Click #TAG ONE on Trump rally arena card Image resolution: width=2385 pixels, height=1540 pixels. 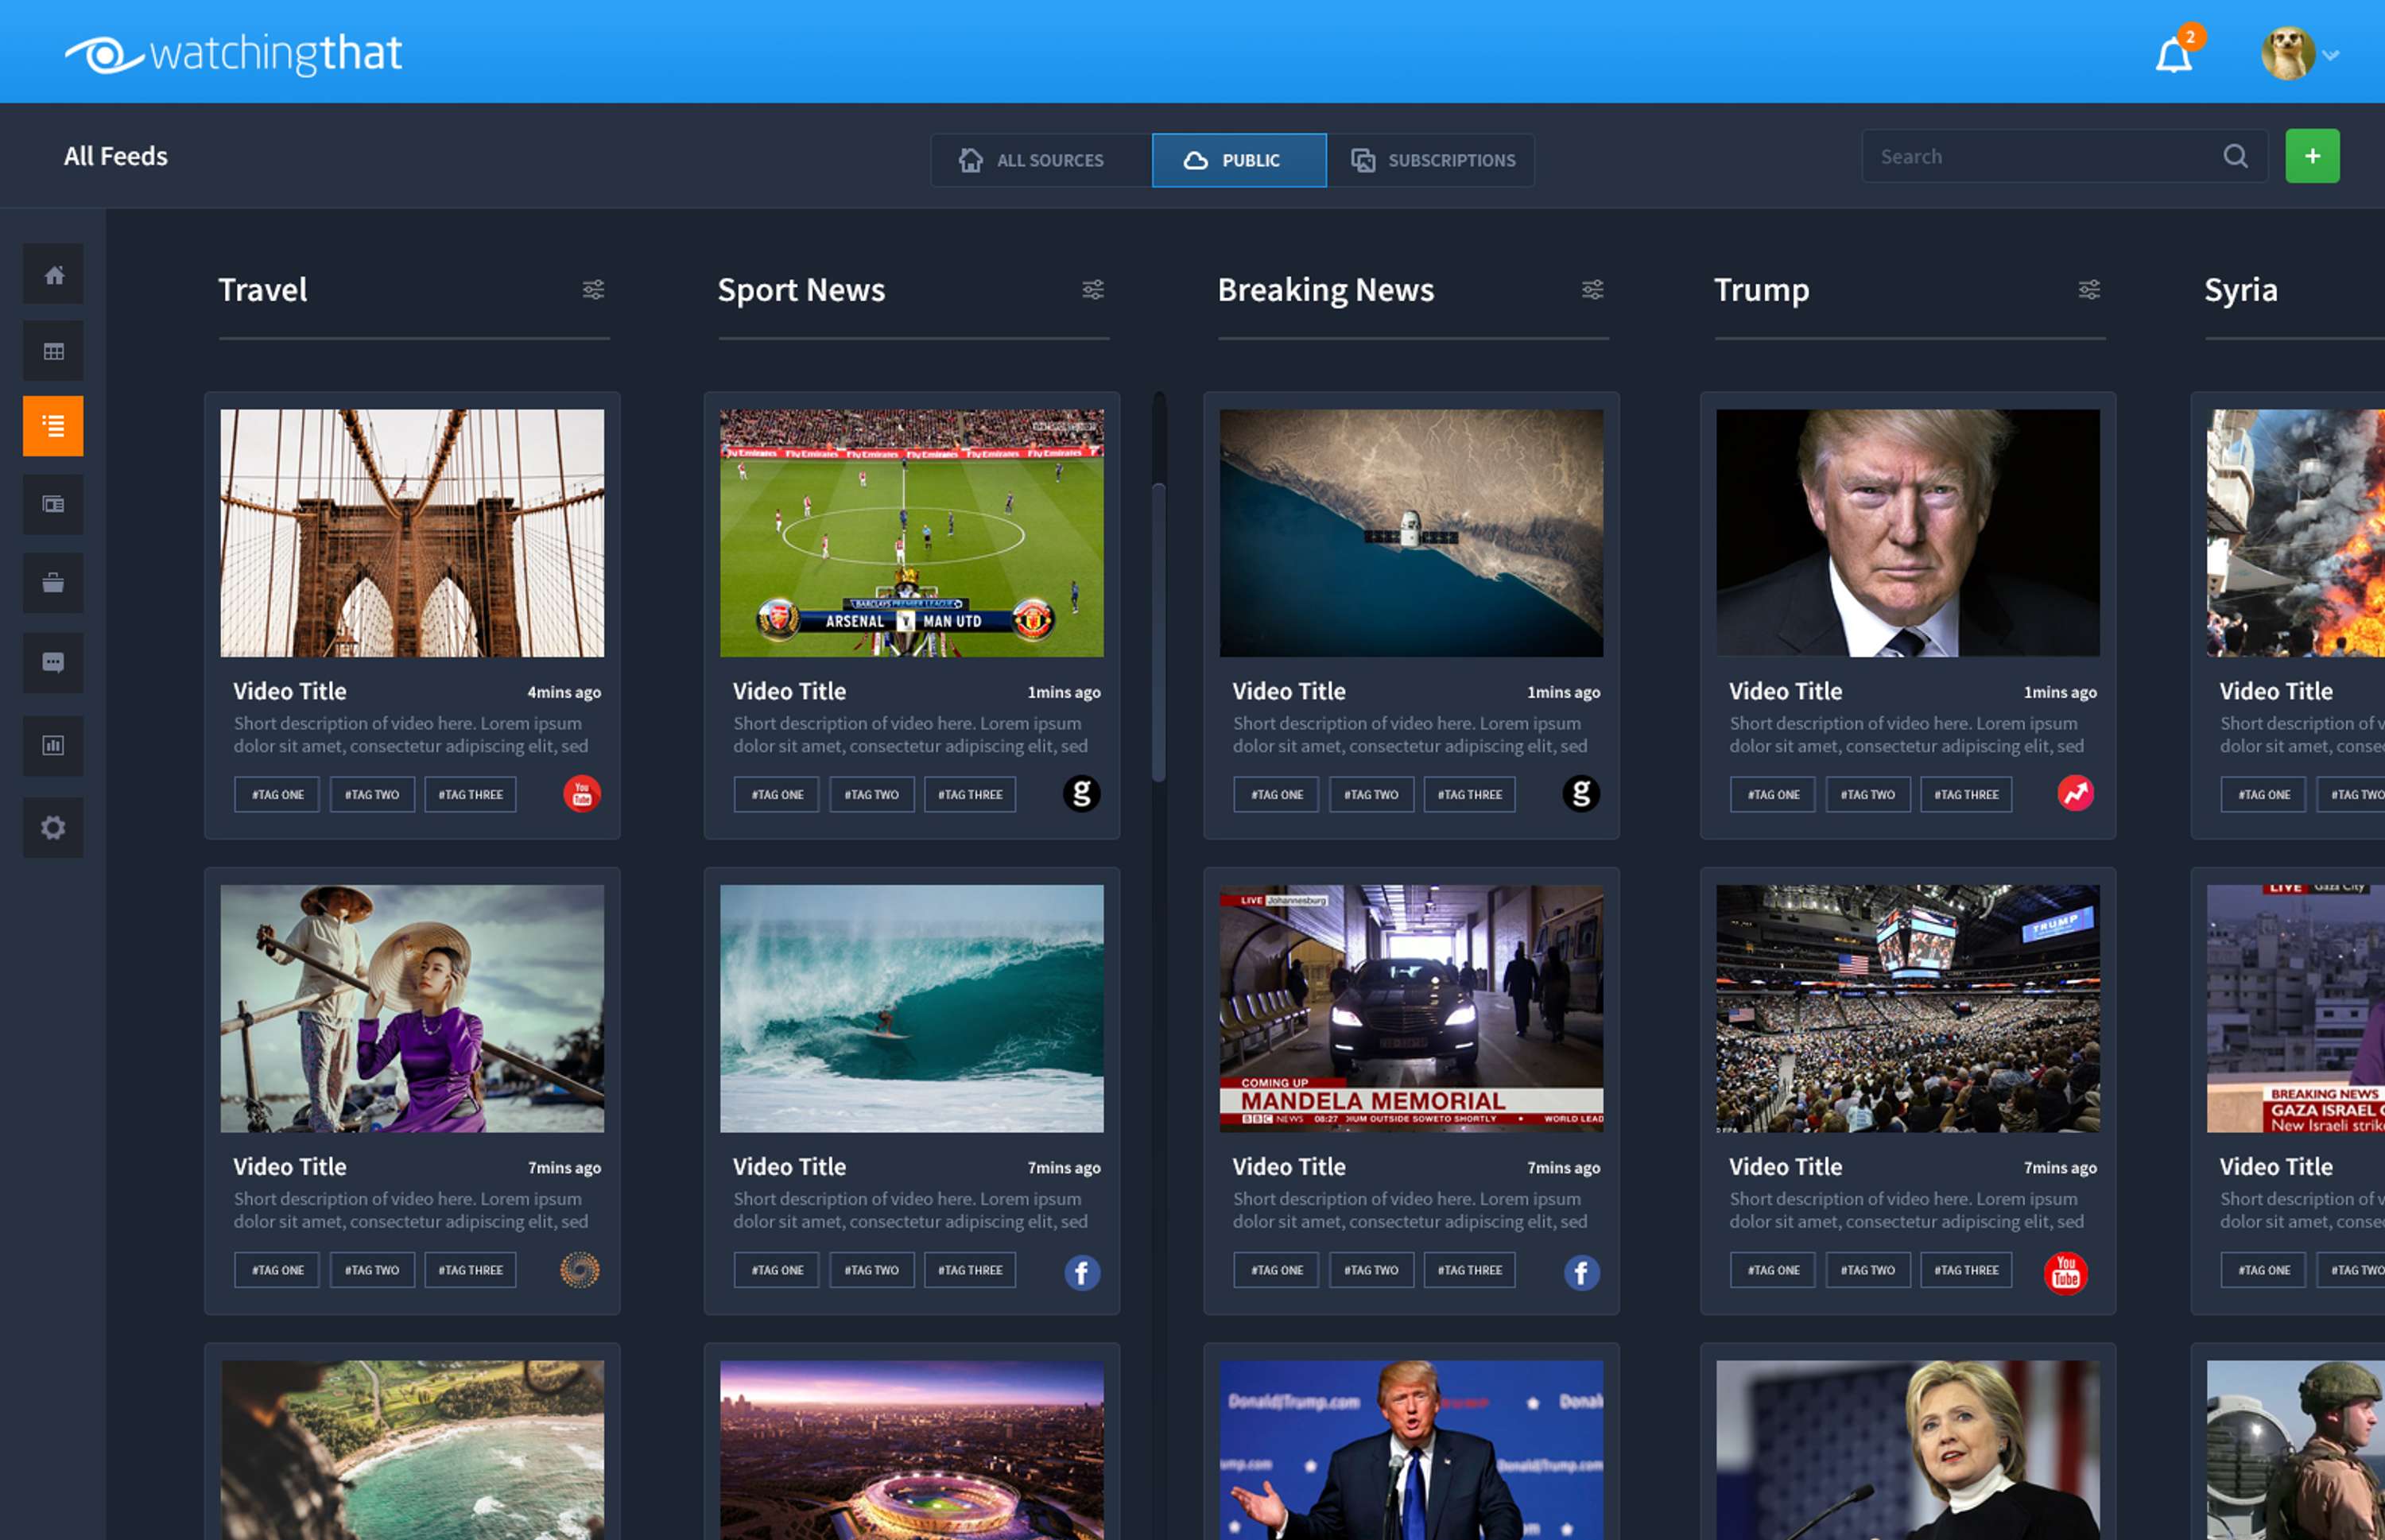click(x=1773, y=1270)
